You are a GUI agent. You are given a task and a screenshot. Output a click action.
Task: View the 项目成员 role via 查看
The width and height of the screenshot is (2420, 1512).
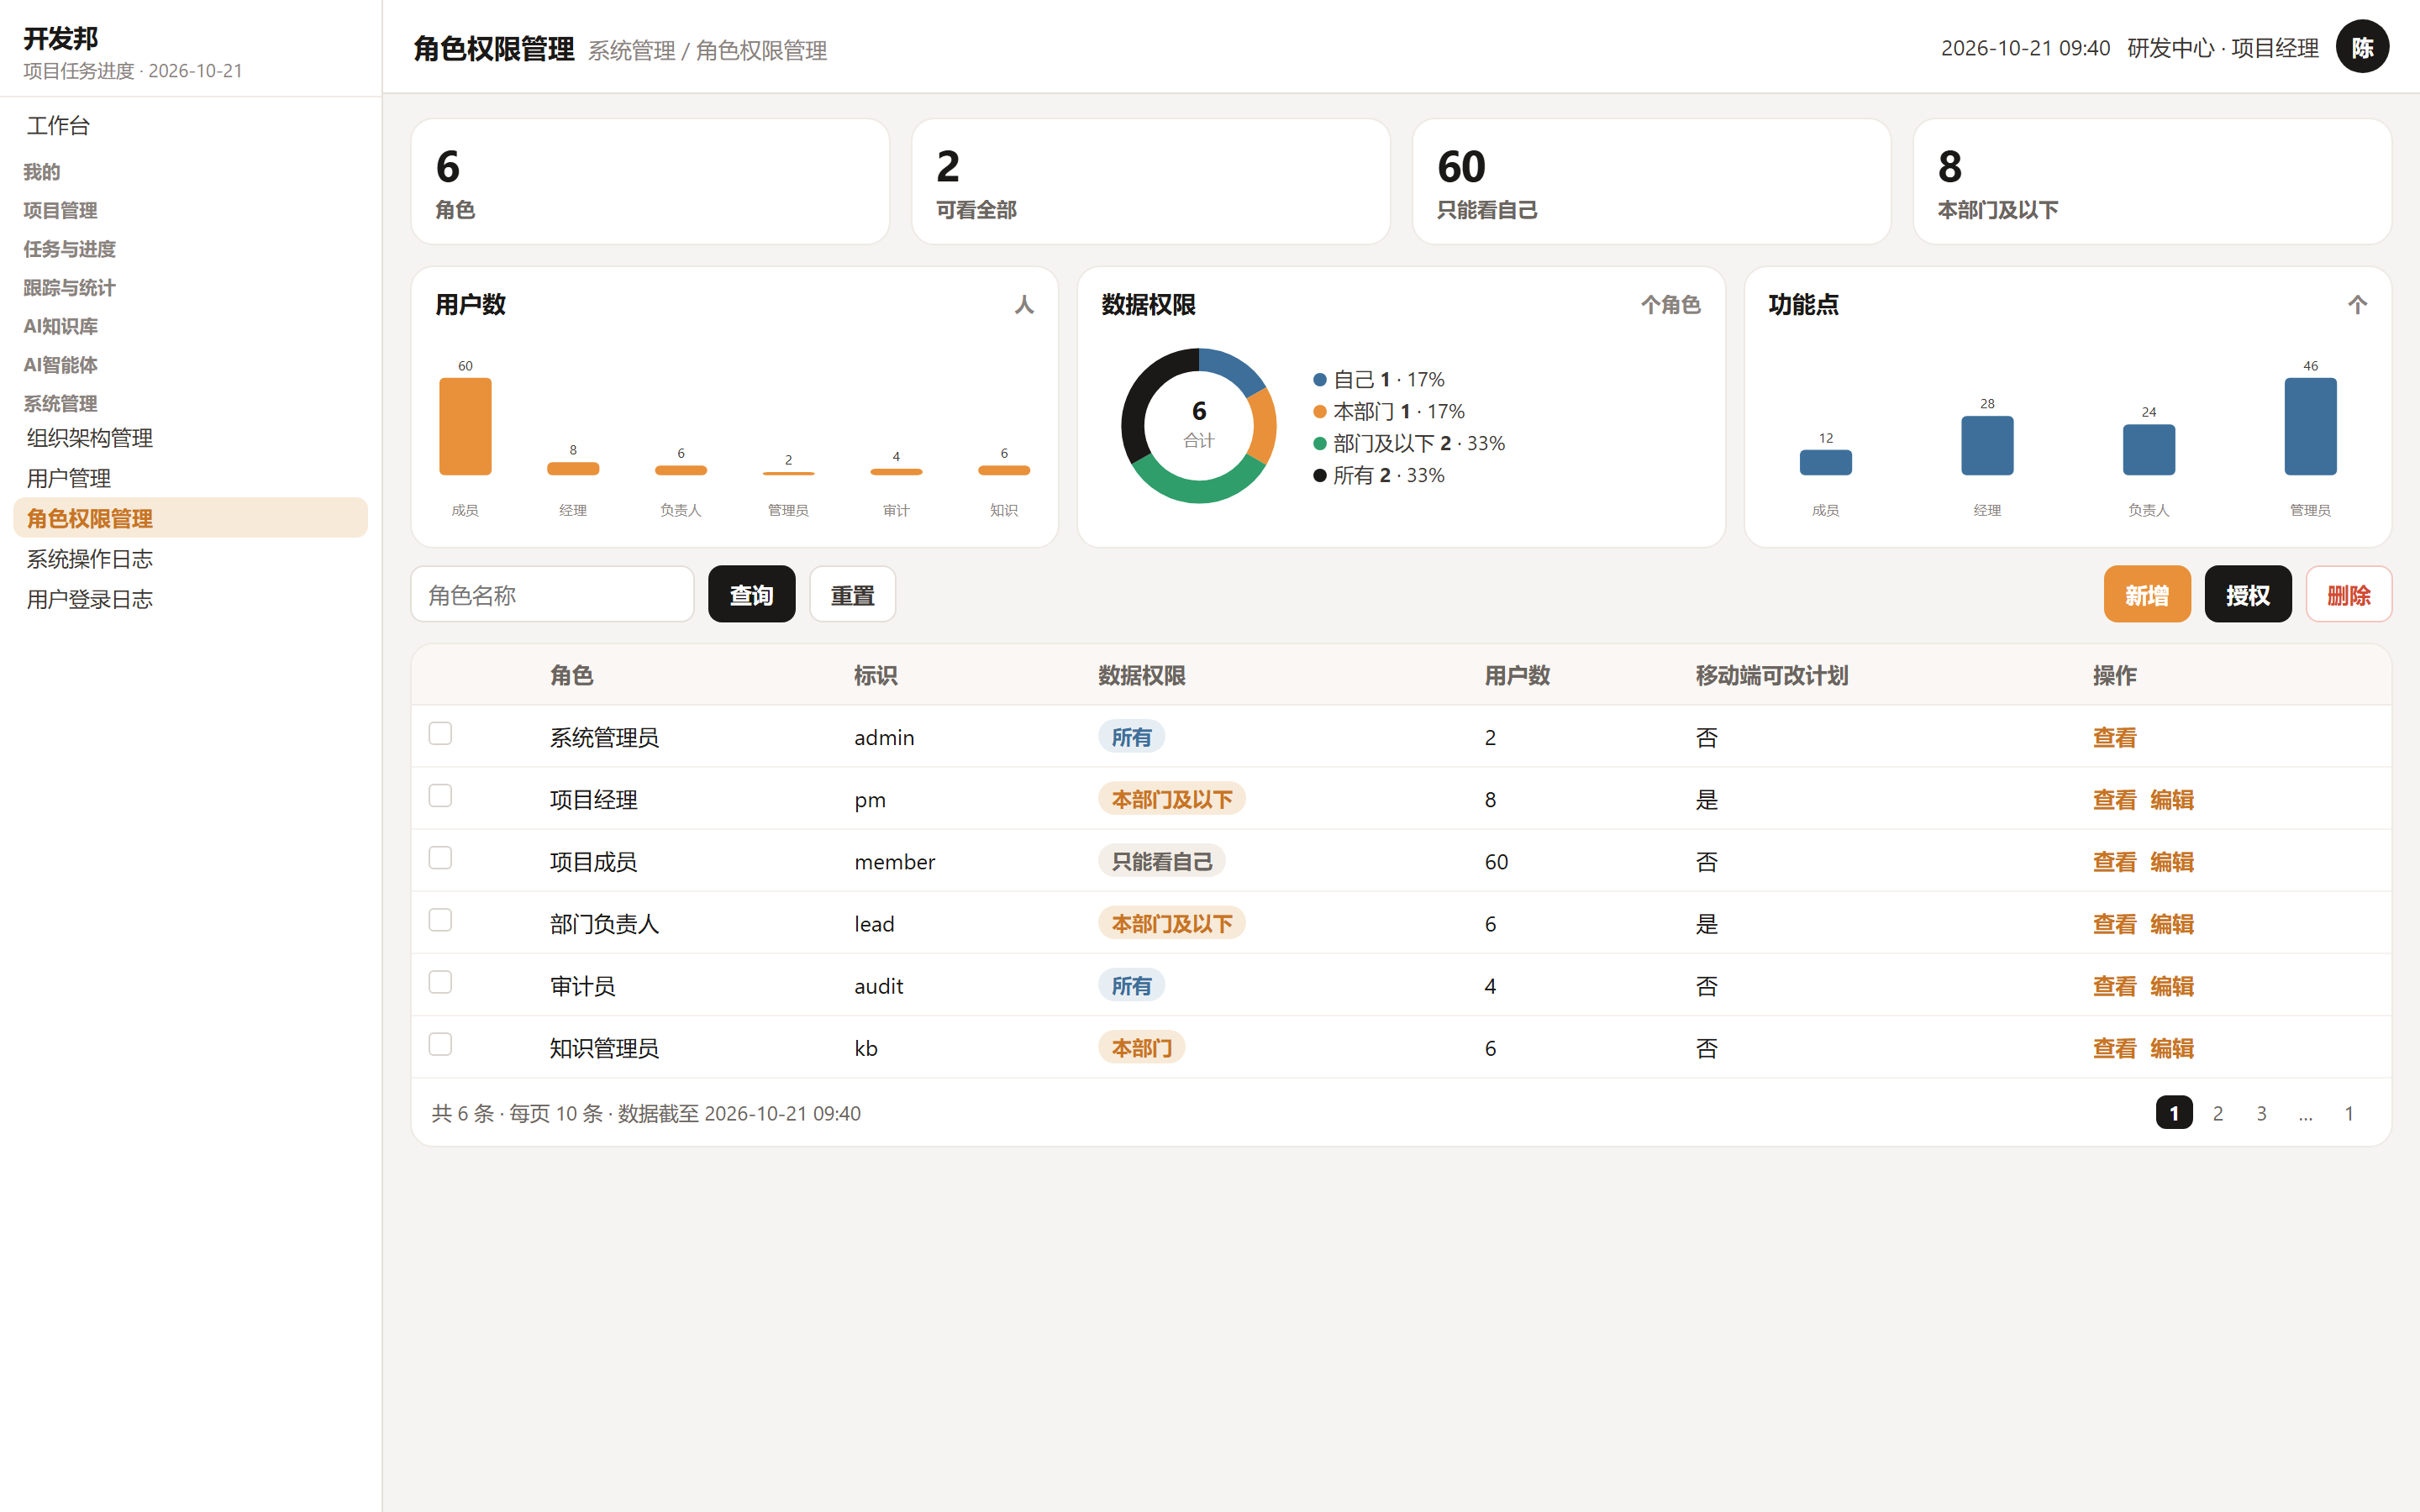pos(2114,862)
